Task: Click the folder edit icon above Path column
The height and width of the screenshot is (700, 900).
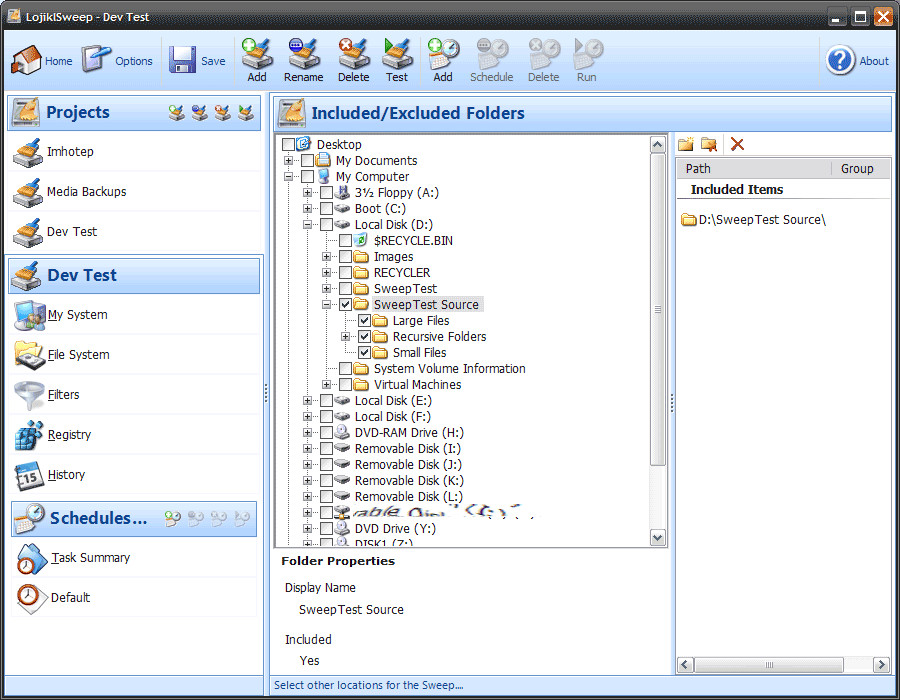Action: coord(709,144)
